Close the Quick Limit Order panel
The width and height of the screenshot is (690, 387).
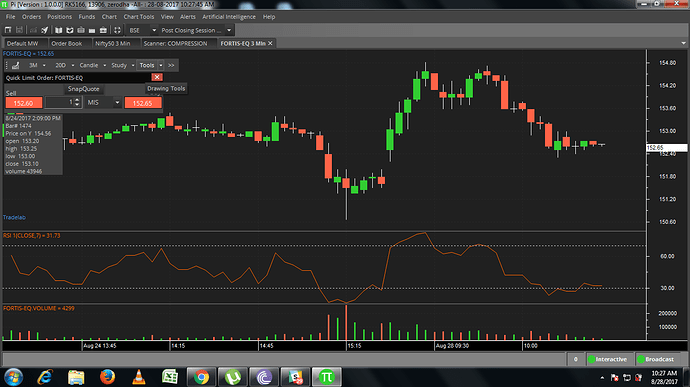coord(157,77)
